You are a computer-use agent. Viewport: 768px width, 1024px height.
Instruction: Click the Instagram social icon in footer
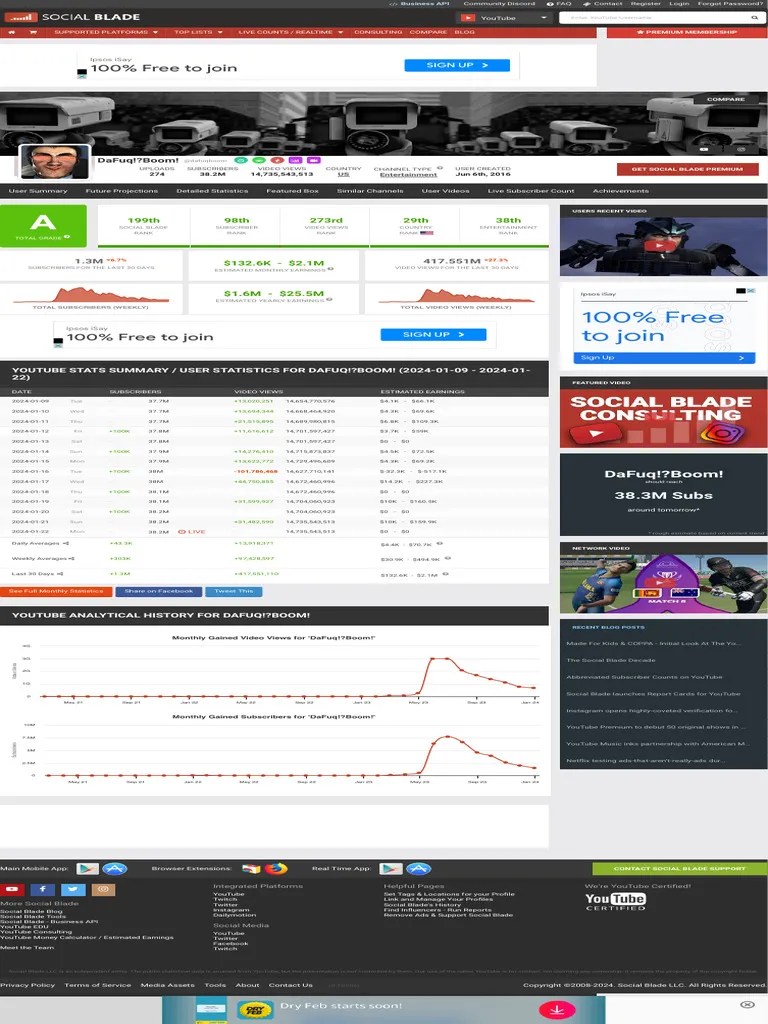tap(103, 889)
